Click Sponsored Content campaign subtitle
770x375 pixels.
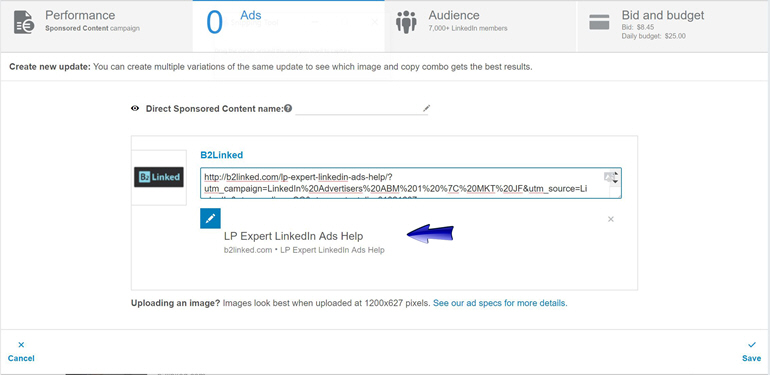(92, 28)
